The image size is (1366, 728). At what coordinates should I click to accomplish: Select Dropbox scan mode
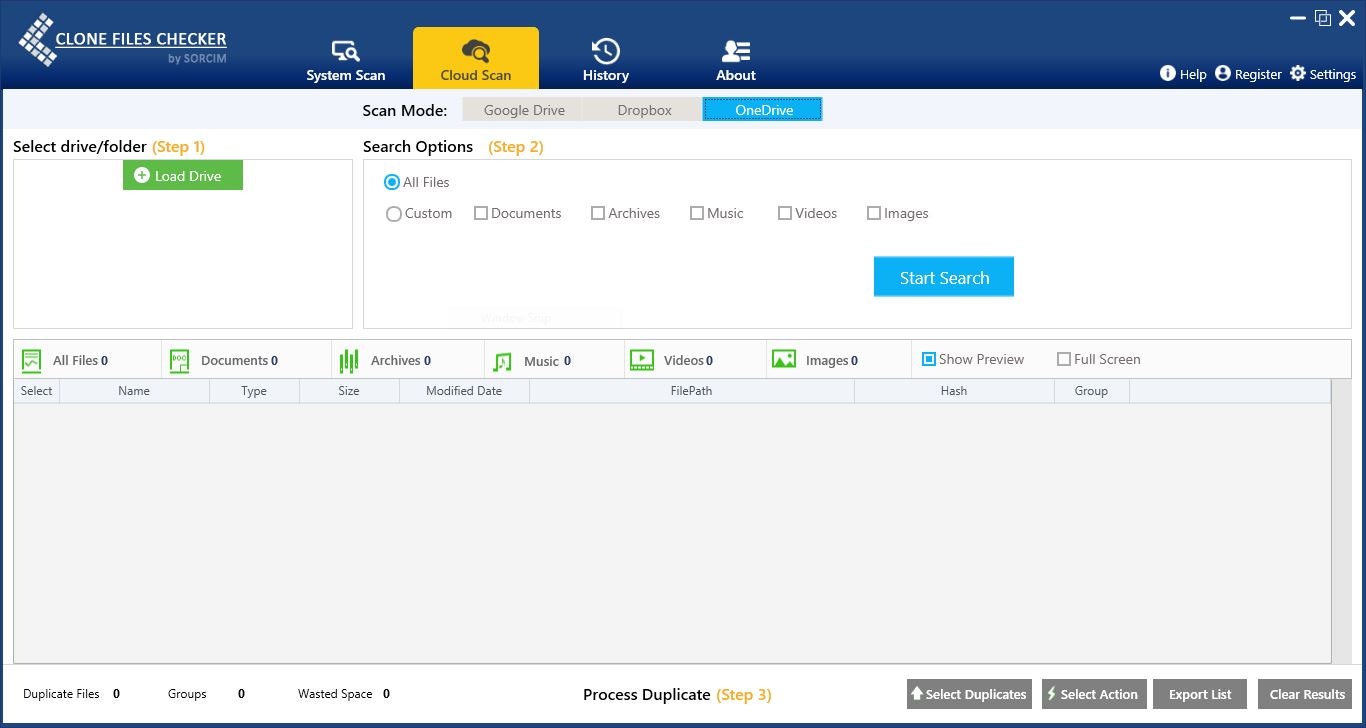point(644,110)
